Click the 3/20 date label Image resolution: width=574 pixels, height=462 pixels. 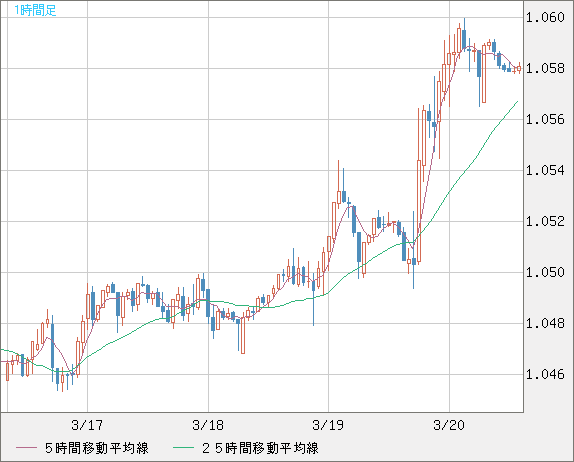click(449, 425)
